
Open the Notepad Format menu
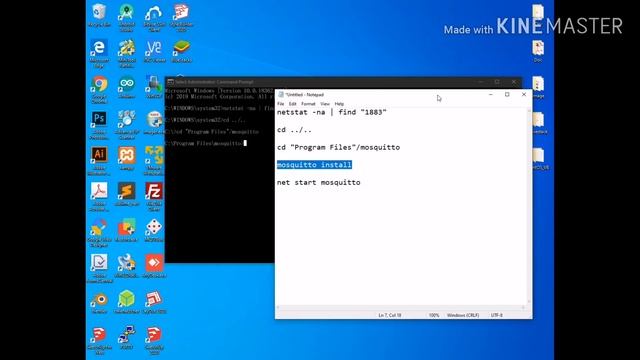(x=308, y=104)
